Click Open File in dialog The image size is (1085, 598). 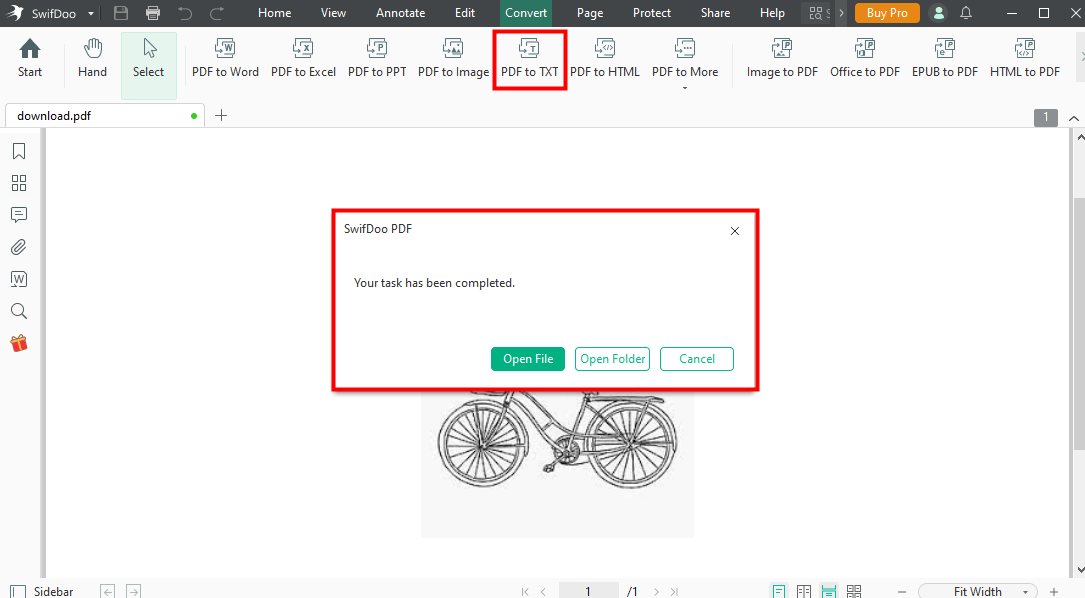(x=528, y=359)
